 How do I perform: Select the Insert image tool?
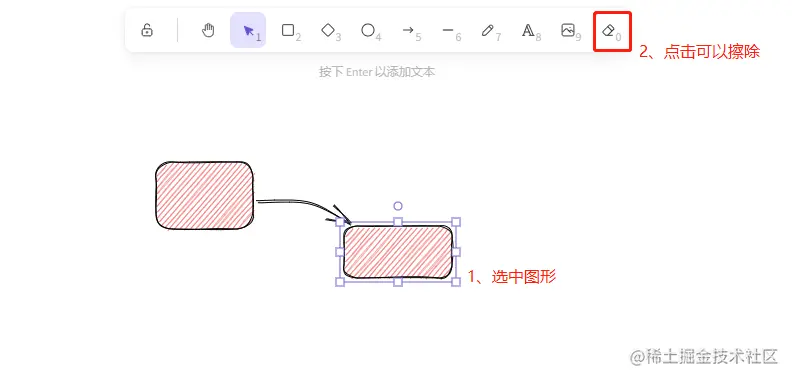pos(568,30)
